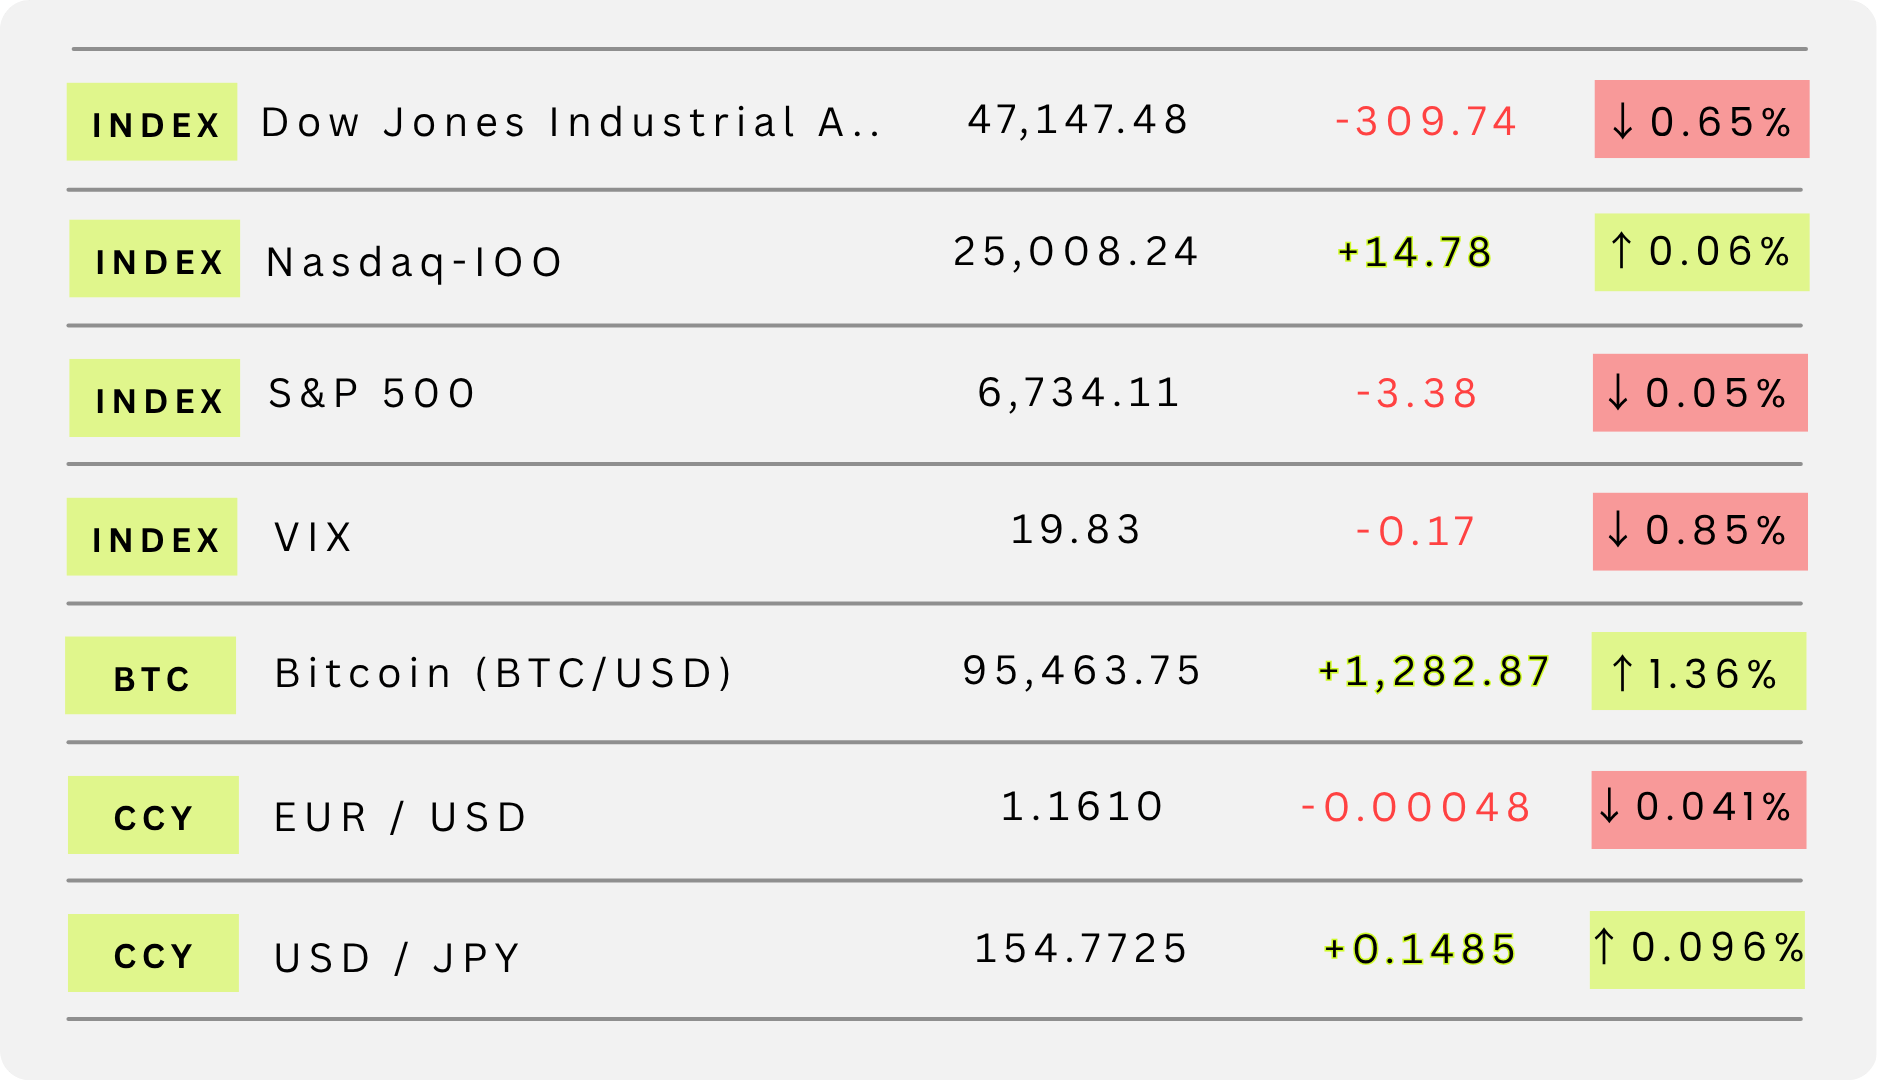This screenshot has height=1081, width=1878.
Task: Open the Nasdaq-100 name link
Action: (x=415, y=262)
